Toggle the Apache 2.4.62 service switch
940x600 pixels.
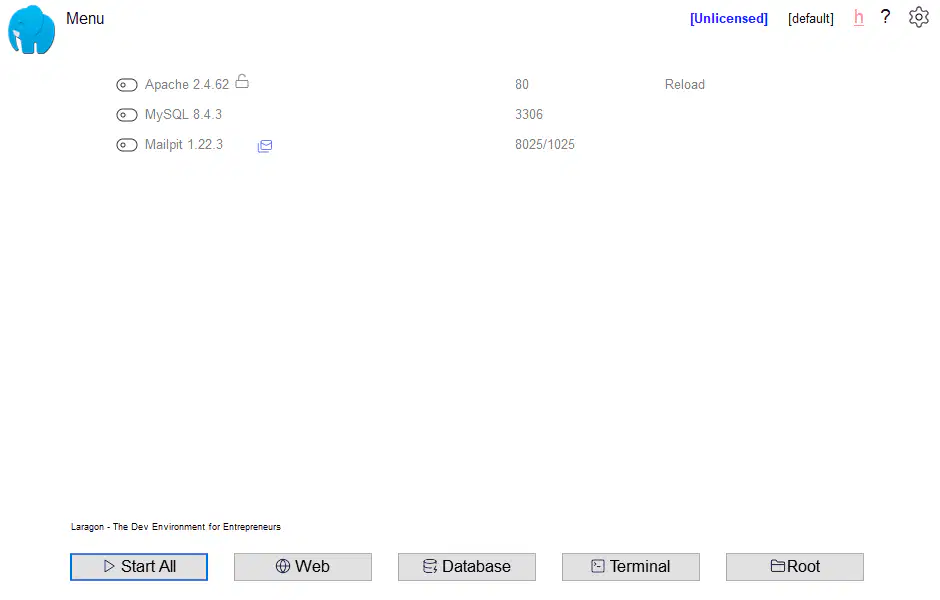126,85
